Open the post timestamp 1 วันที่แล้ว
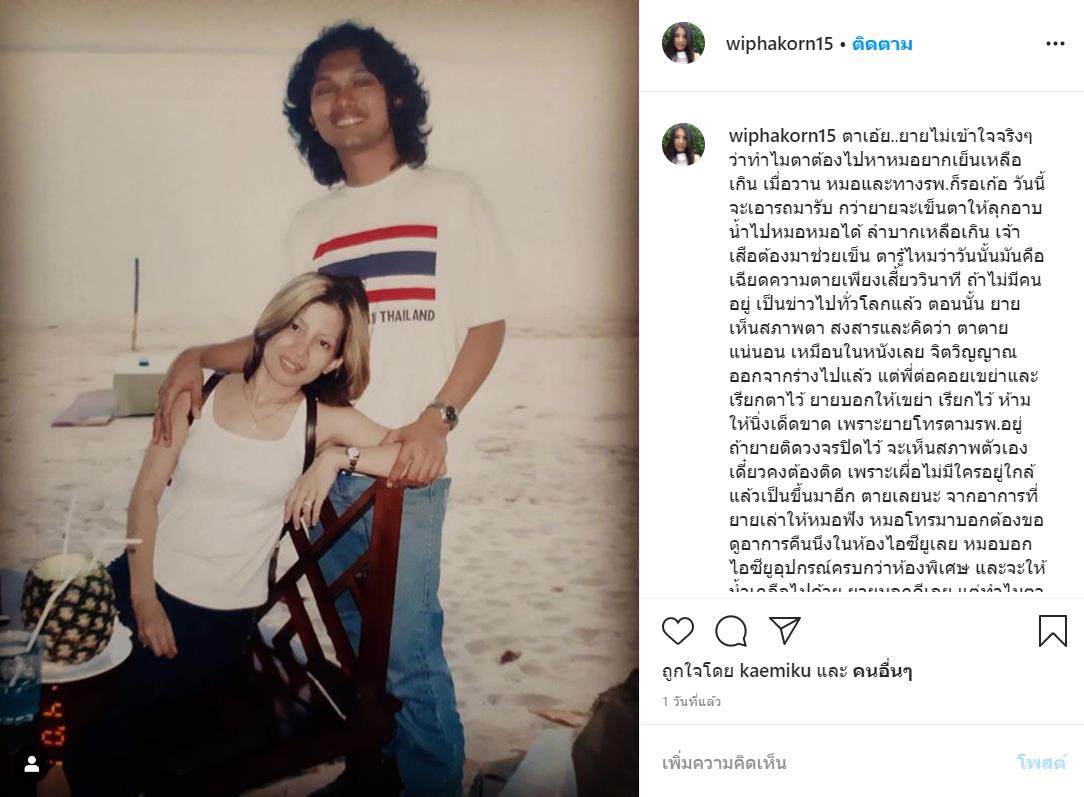This screenshot has height=797, width=1084. [x=691, y=702]
